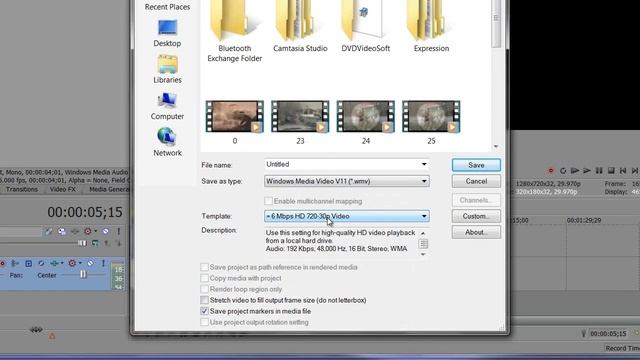Screen dimensions: 640x360
Task: Toggle Use project output rotation setting
Action: [x=204, y=322]
